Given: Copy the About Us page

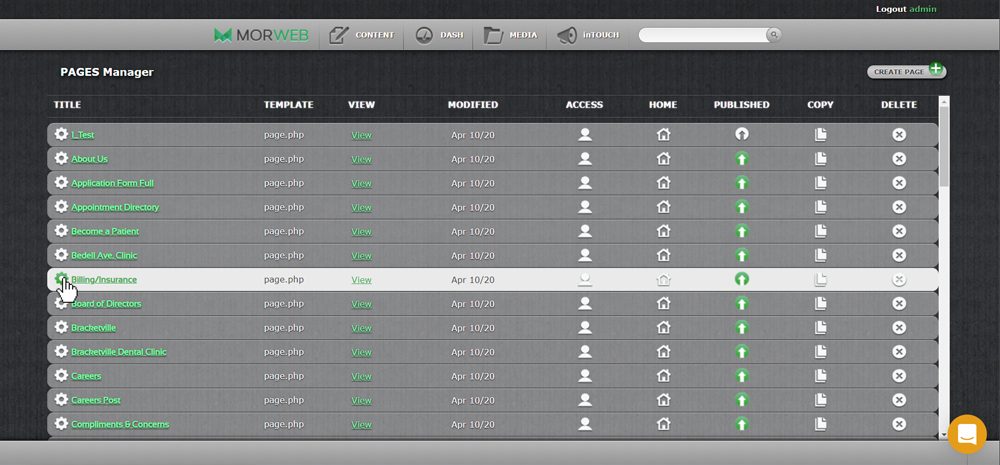Looking at the screenshot, I should click(x=820, y=159).
